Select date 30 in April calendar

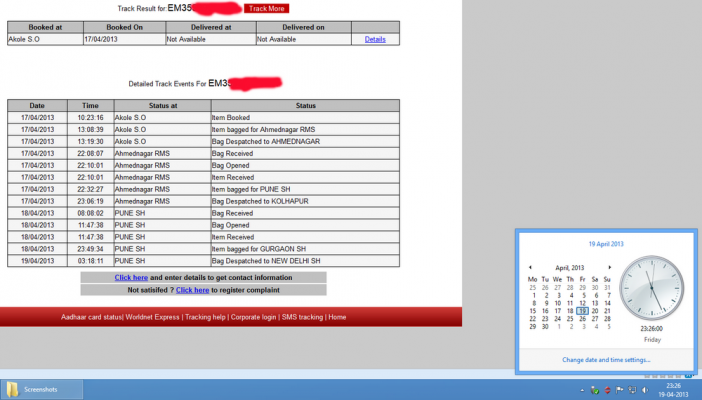pos(545,327)
